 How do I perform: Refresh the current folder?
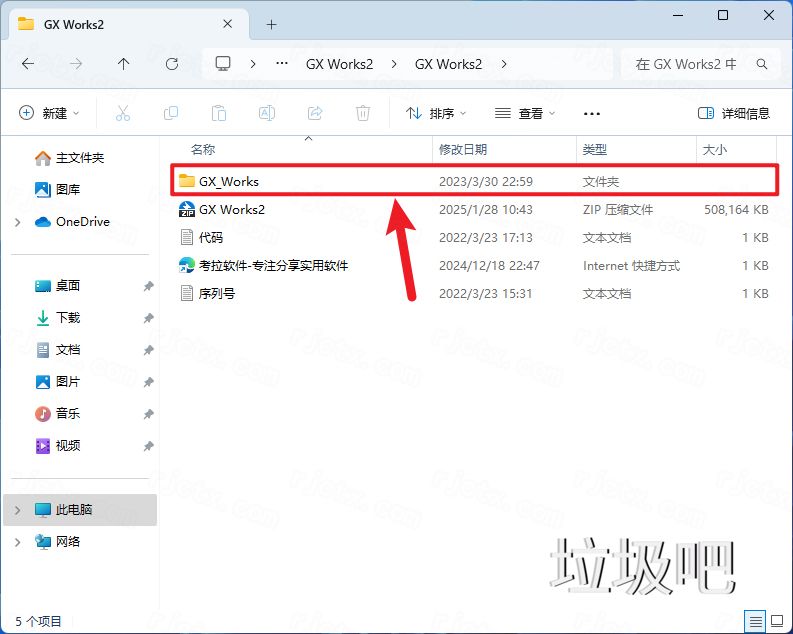[x=172, y=64]
